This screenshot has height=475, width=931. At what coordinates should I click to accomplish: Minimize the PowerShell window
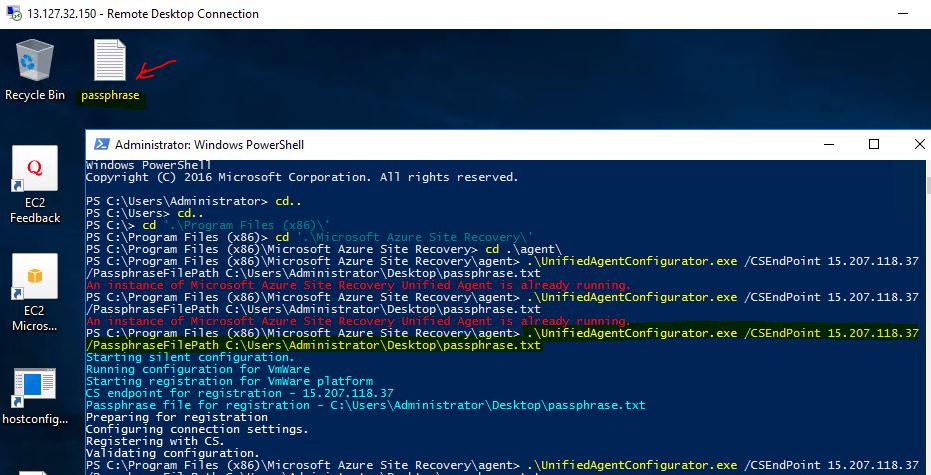pyautogui.click(x=828, y=144)
